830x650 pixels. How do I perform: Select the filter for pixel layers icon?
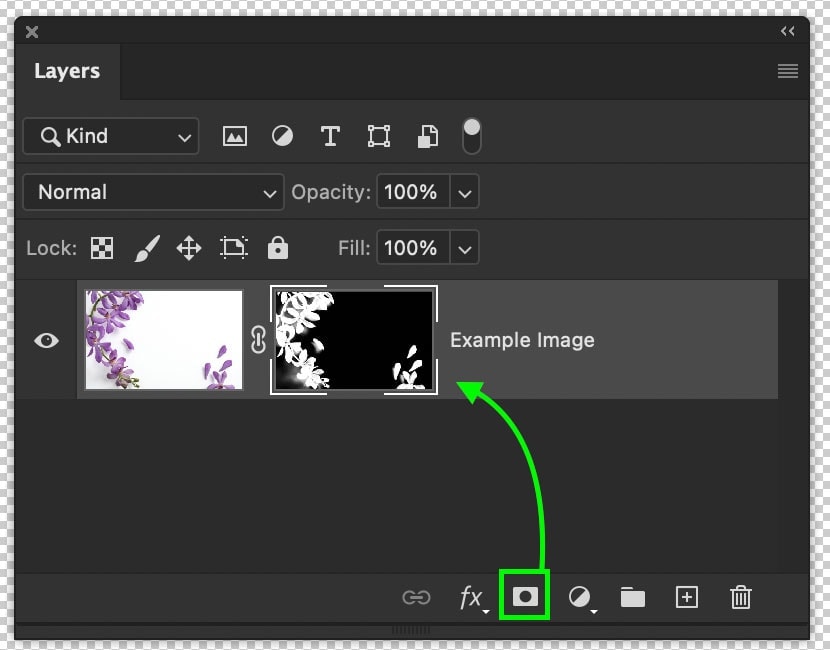coord(234,135)
